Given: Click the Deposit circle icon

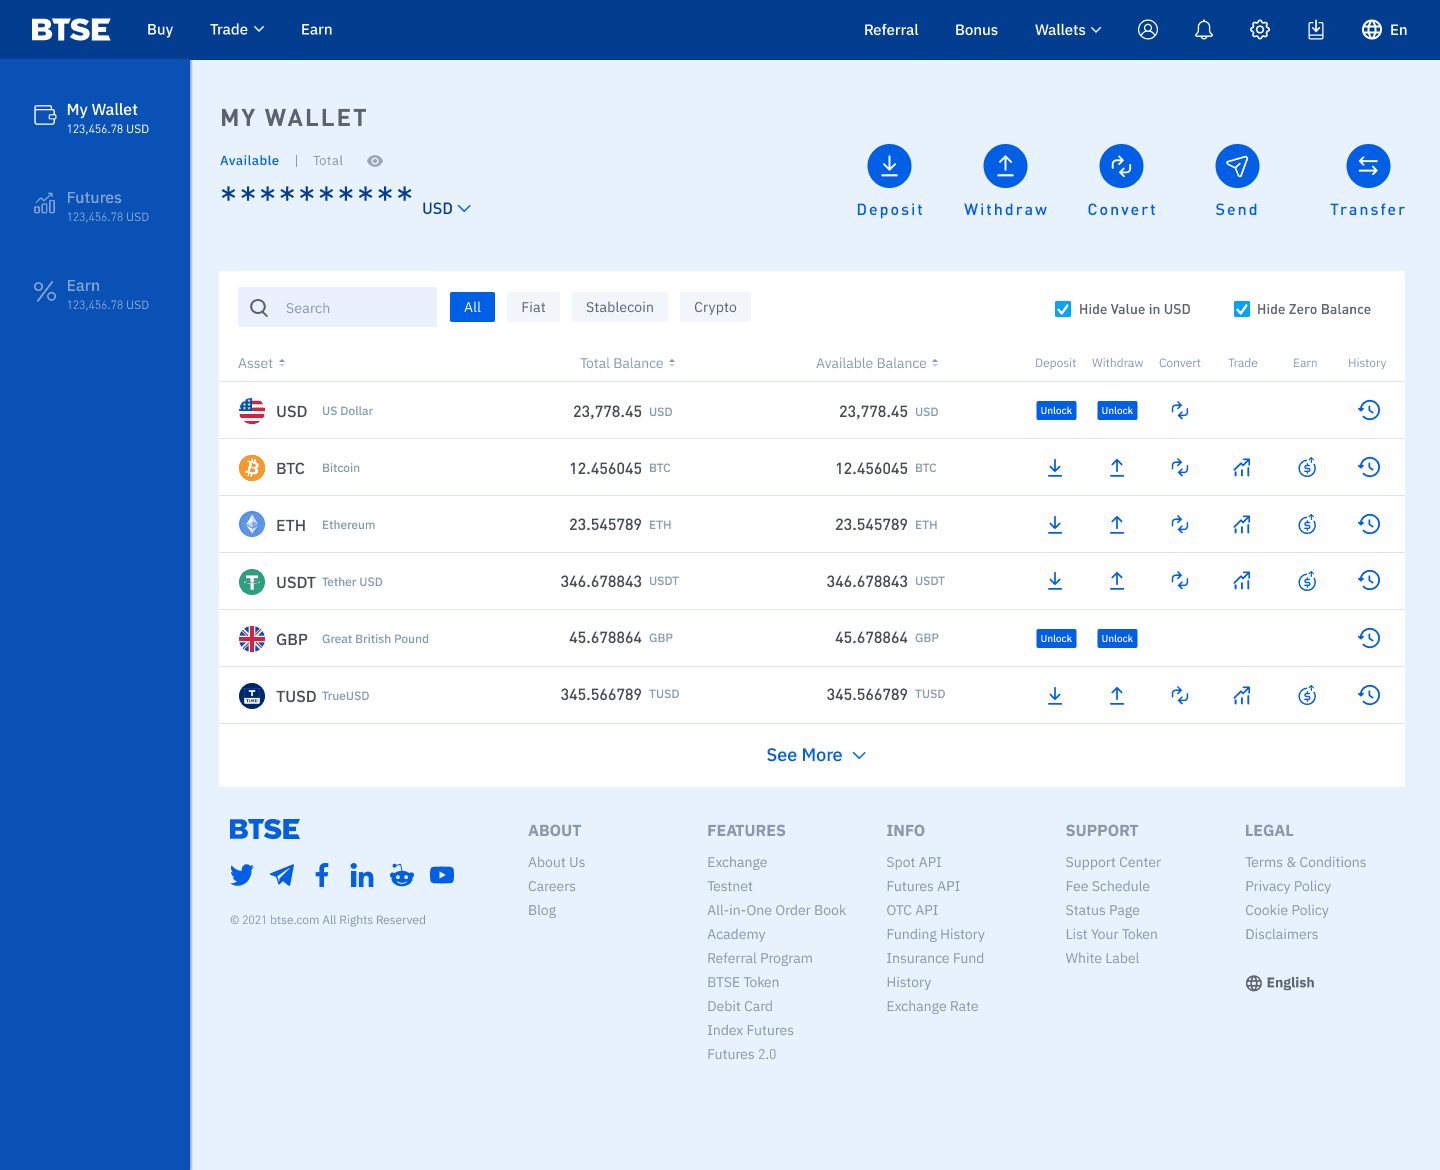Looking at the screenshot, I should tap(889, 166).
